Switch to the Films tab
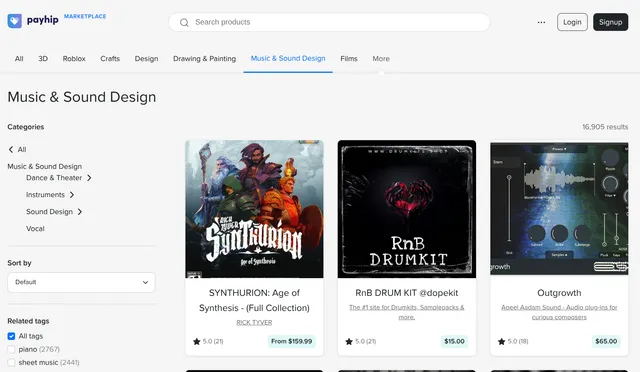 (349, 59)
